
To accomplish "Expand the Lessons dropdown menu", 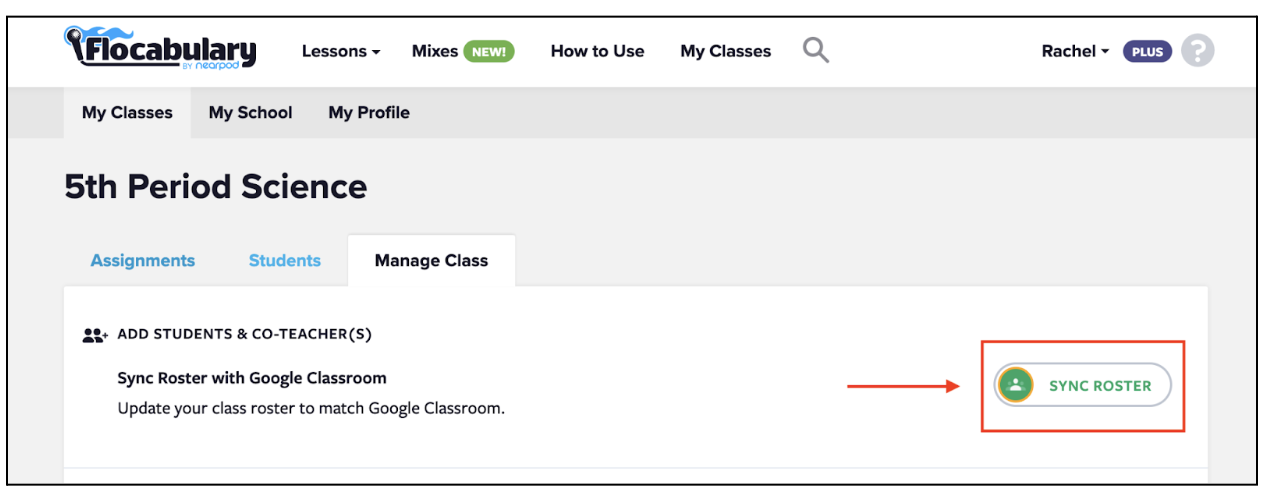I will point(341,51).
